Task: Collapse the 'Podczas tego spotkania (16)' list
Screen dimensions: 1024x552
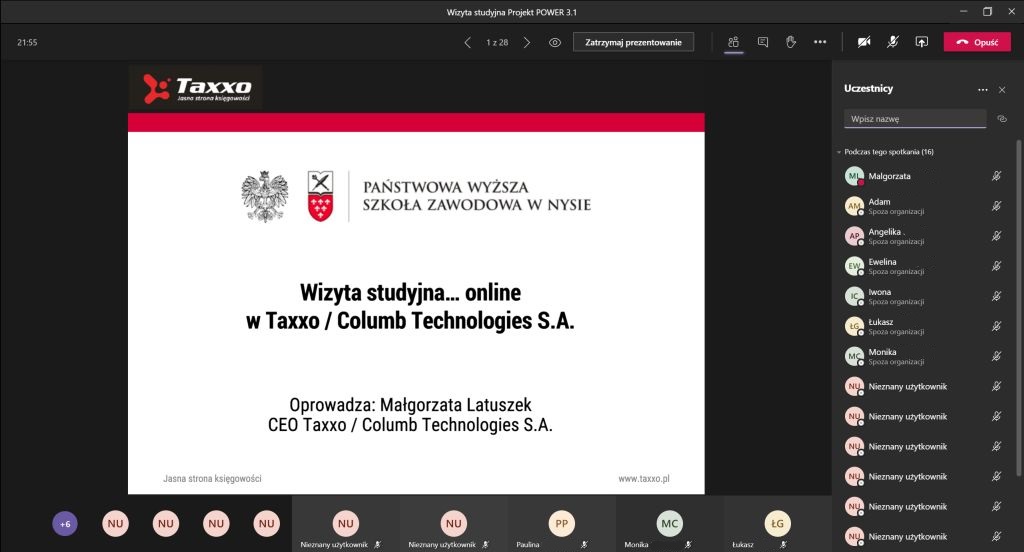Action: pos(839,152)
